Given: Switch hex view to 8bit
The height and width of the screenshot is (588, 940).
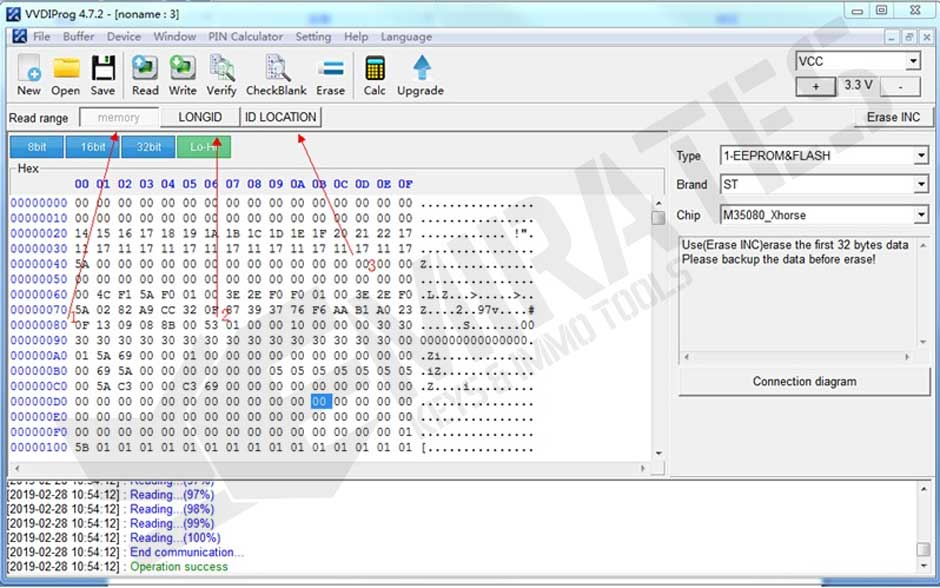Looking at the screenshot, I should [37, 147].
